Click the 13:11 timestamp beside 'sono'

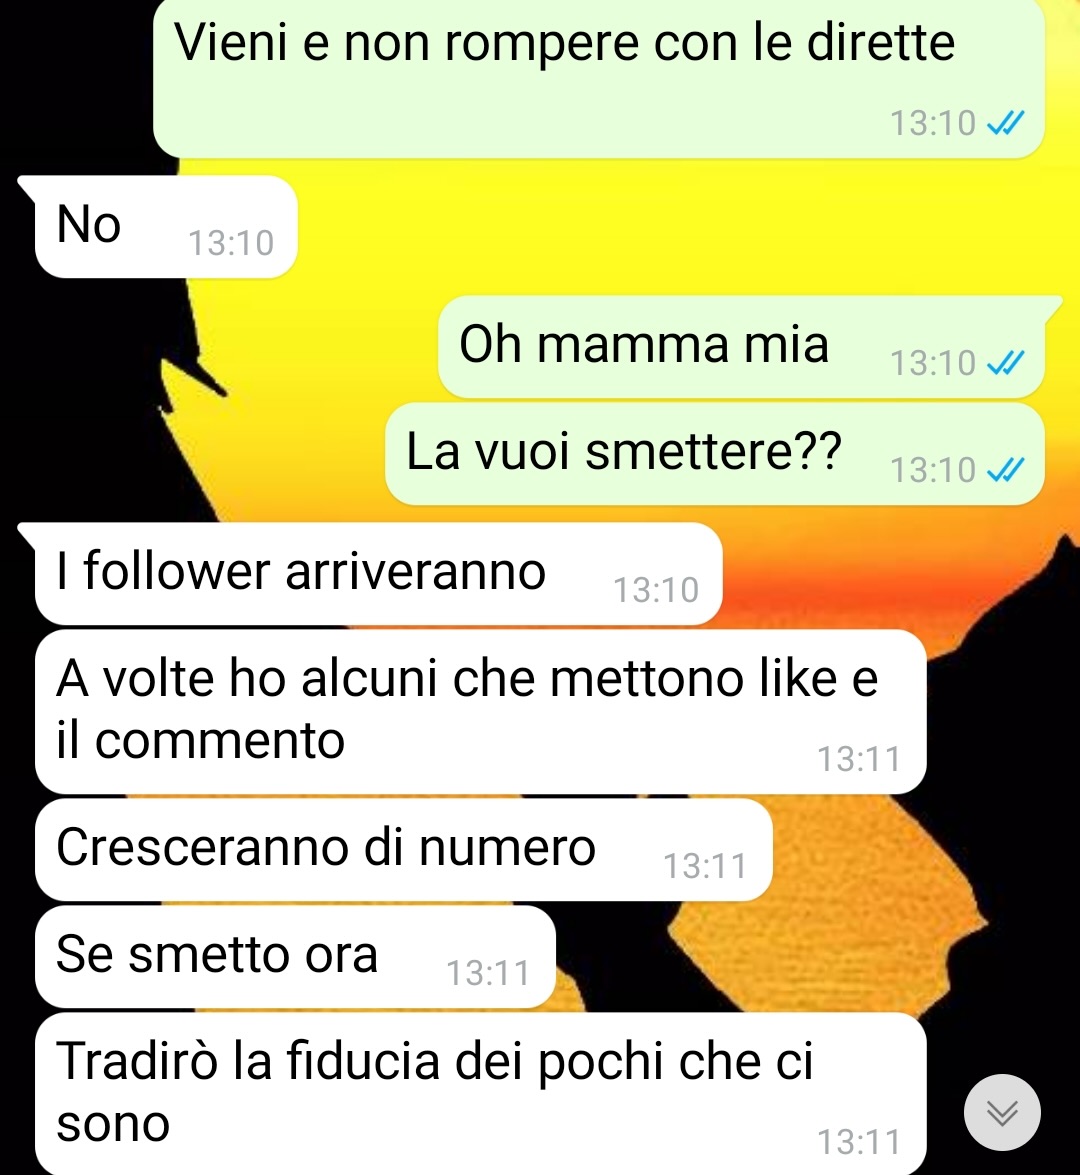pos(858,1143)
